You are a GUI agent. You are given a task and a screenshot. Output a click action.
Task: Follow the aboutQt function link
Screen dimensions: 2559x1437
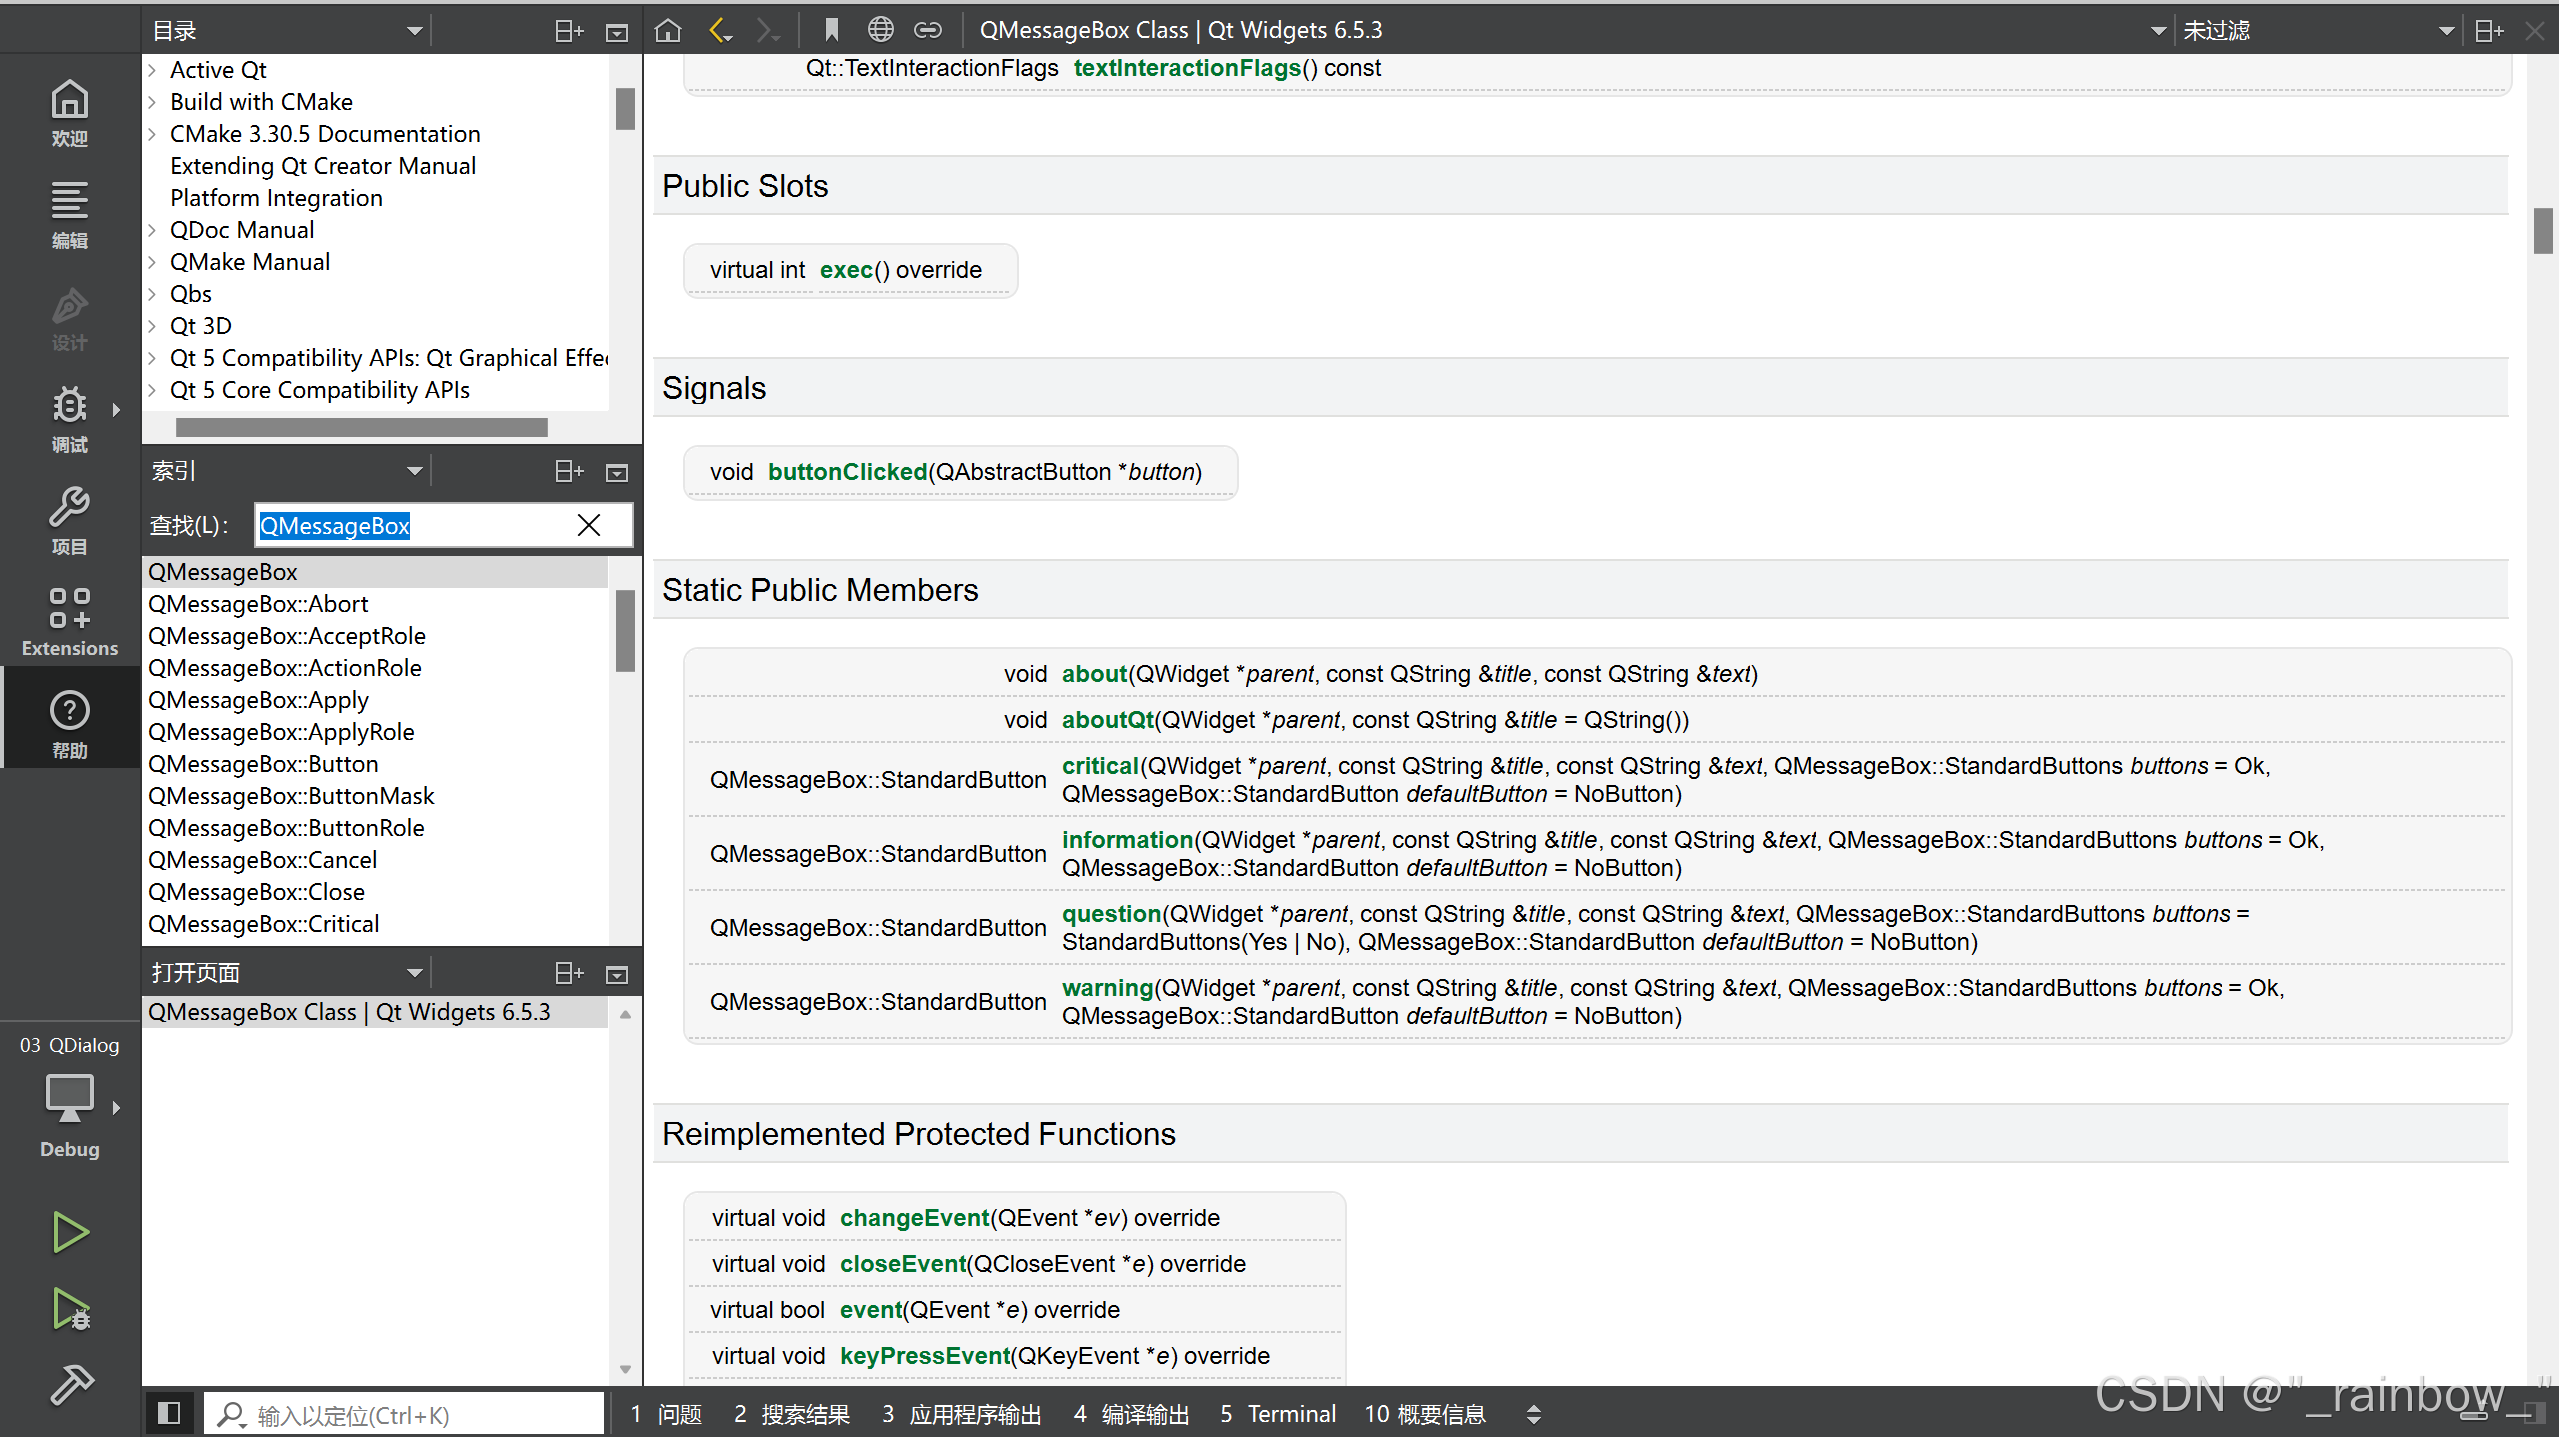pyautogui.click(x=1107, y=720)
